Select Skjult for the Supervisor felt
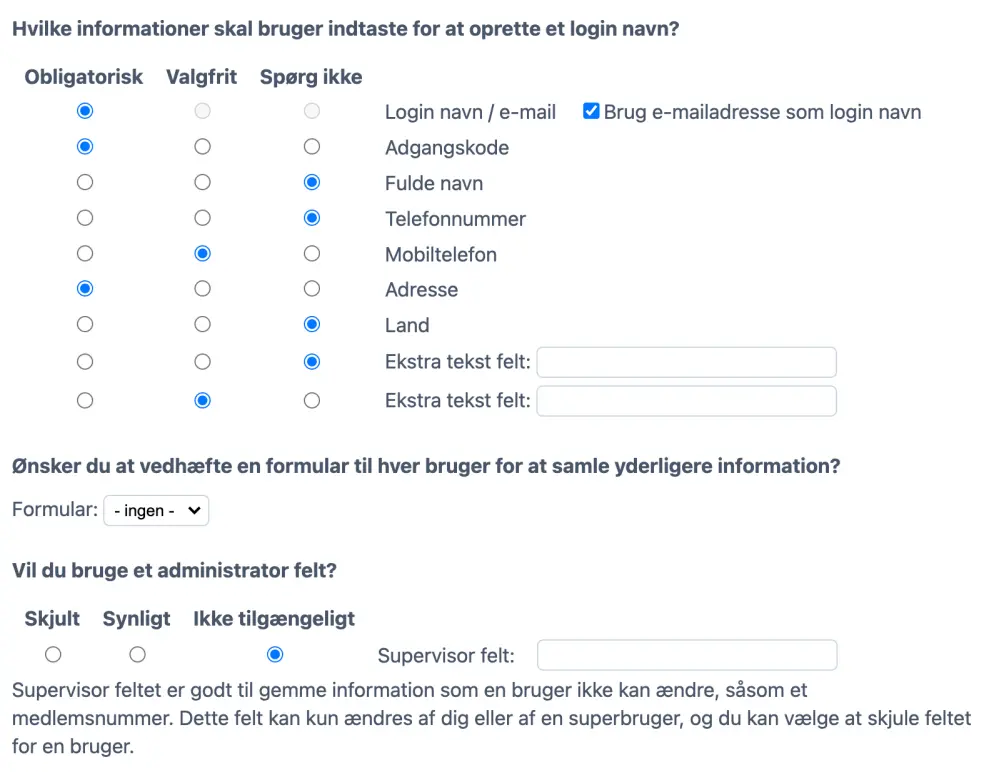 point(52,654)
